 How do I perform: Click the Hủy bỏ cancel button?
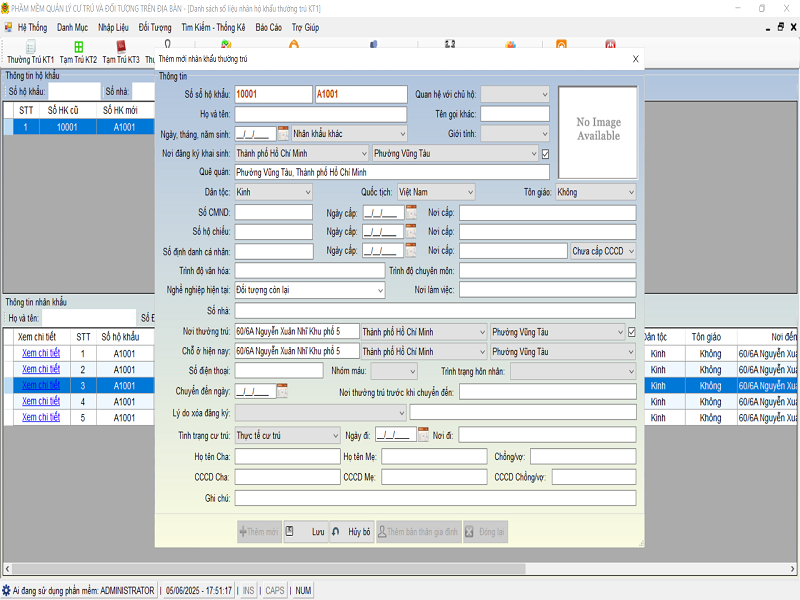pos(352,532)
